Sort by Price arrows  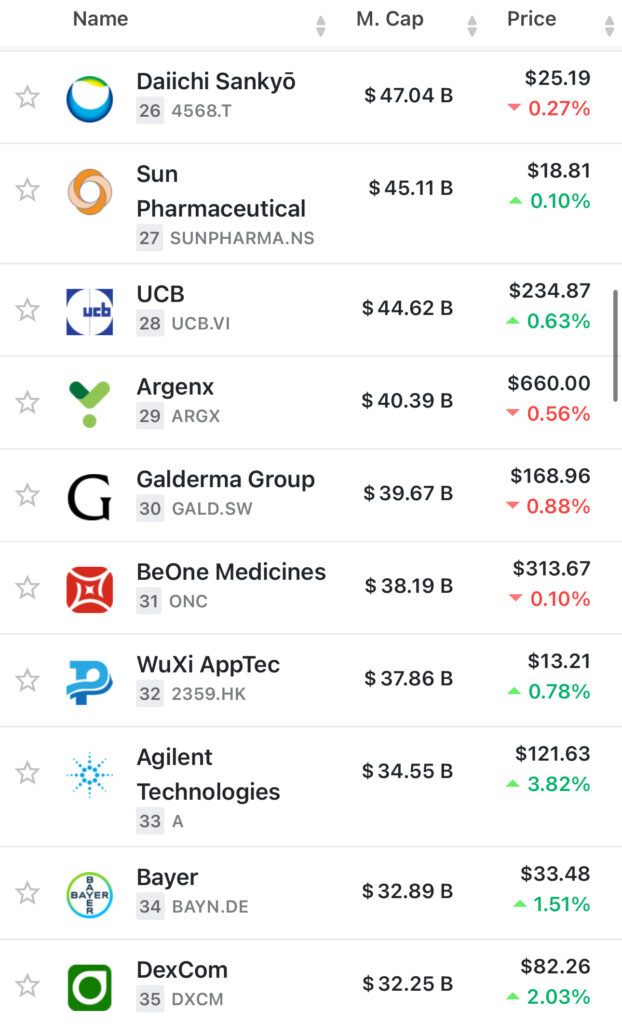[609, 25]
